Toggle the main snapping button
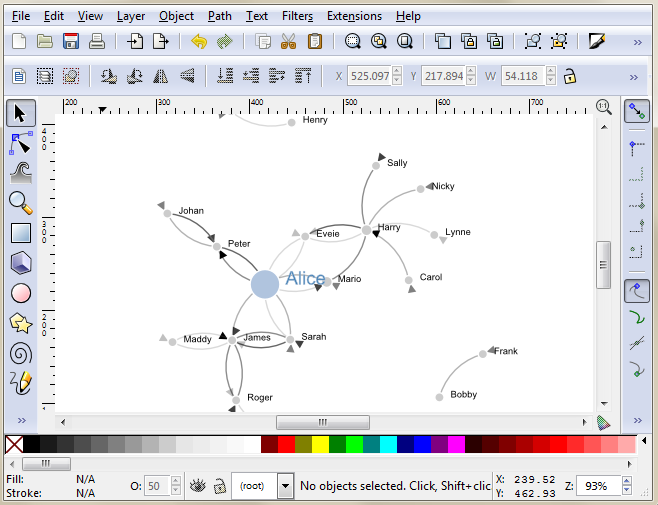This screenshot has width=658, height=505. (x=637, y=112)
